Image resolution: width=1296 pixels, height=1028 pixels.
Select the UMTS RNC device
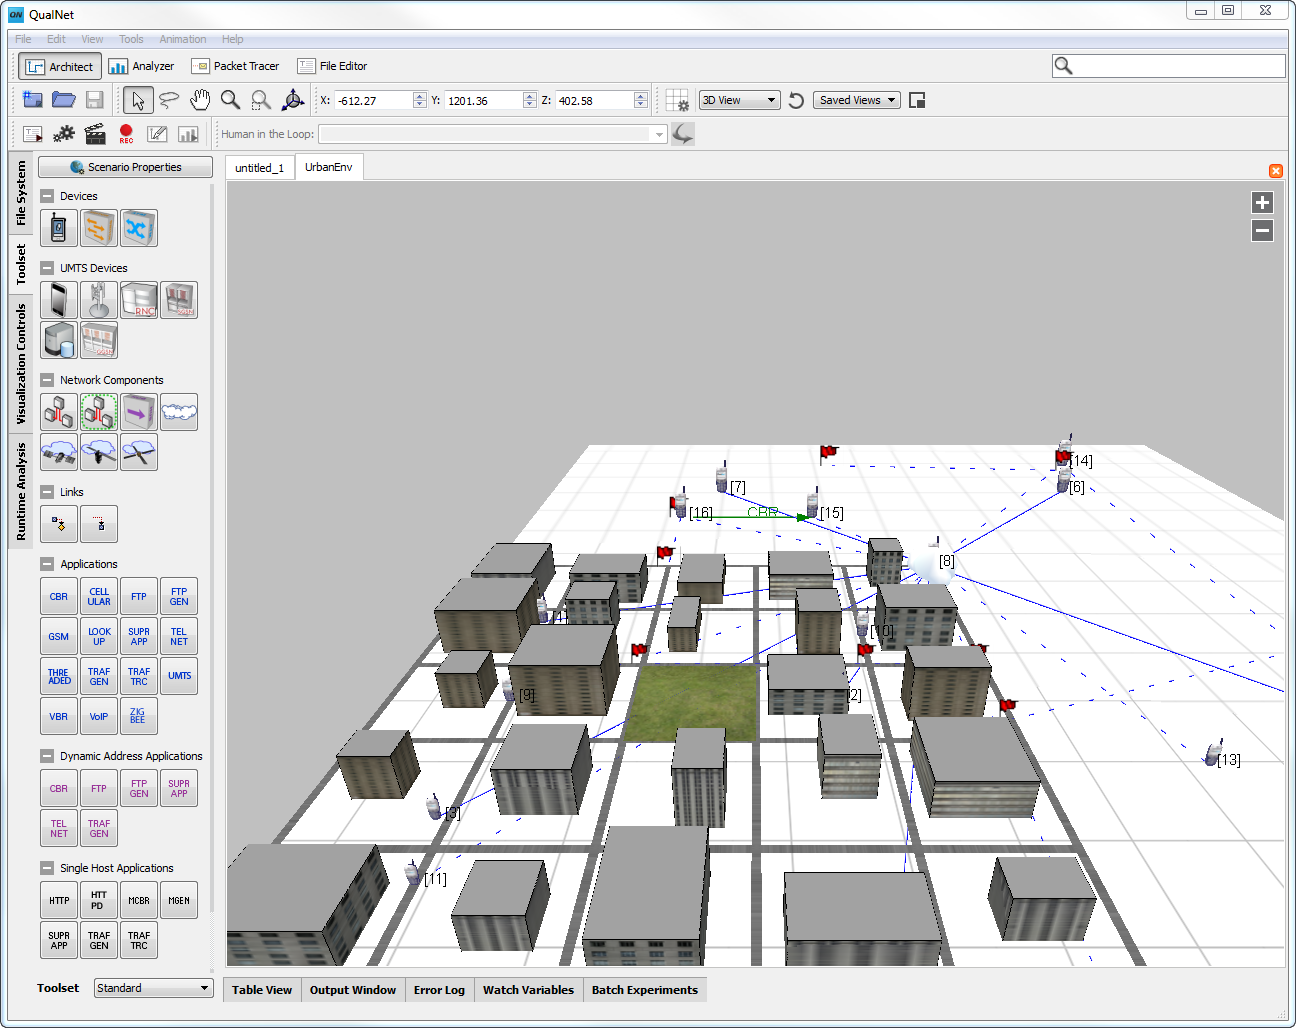click(x=139, y=300)
